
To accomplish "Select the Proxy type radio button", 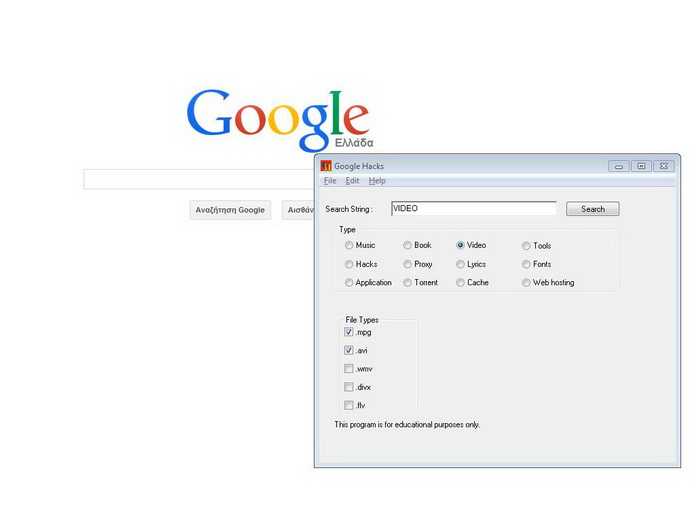I will pyautogui.click(x=407, y=264).
